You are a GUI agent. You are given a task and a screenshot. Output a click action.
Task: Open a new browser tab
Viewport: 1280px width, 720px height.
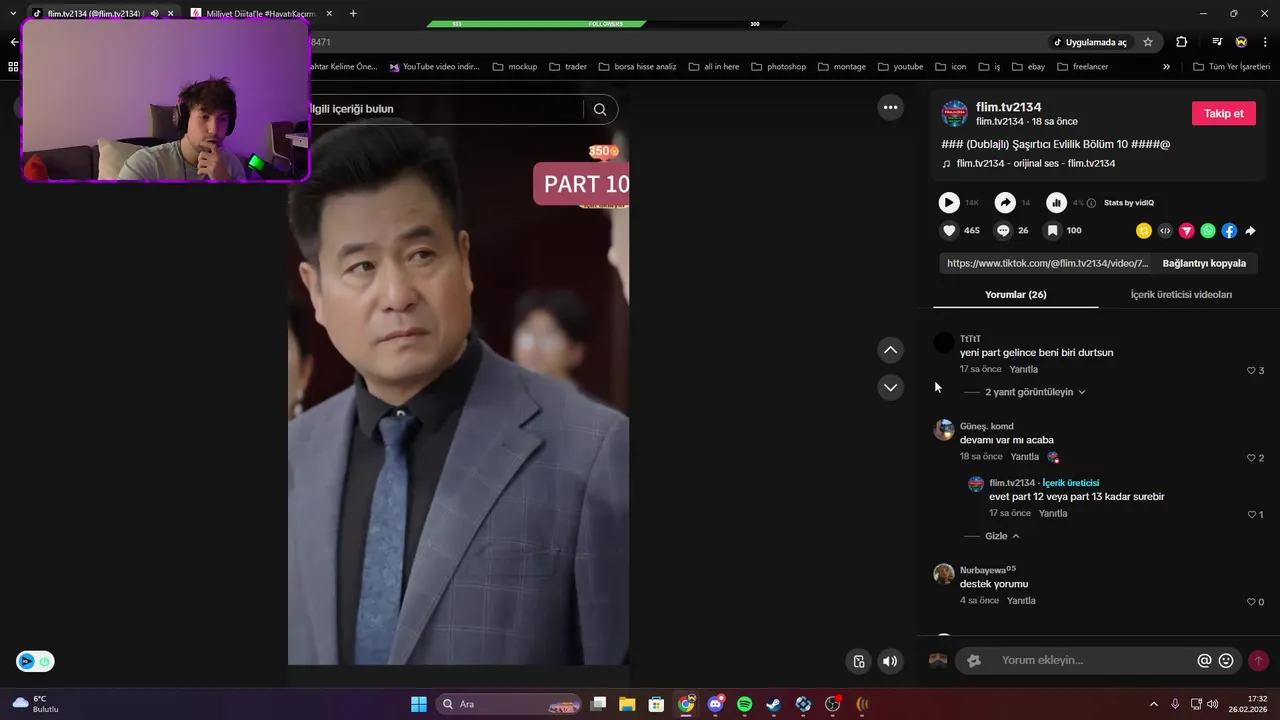[353, 13]
